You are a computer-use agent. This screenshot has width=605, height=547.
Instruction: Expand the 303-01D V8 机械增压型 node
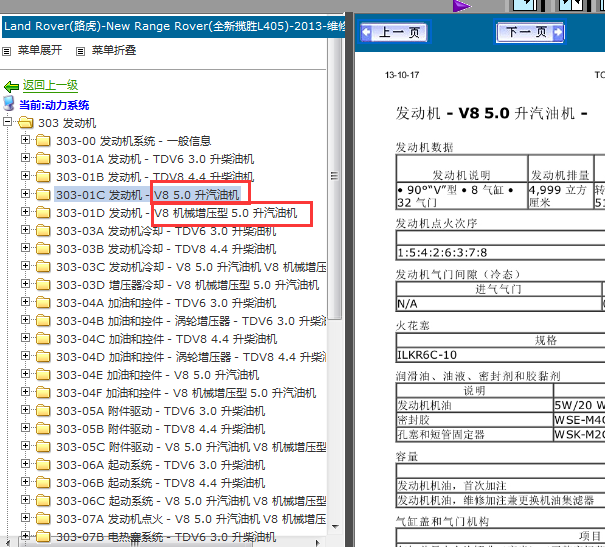[x=25, y=211]
